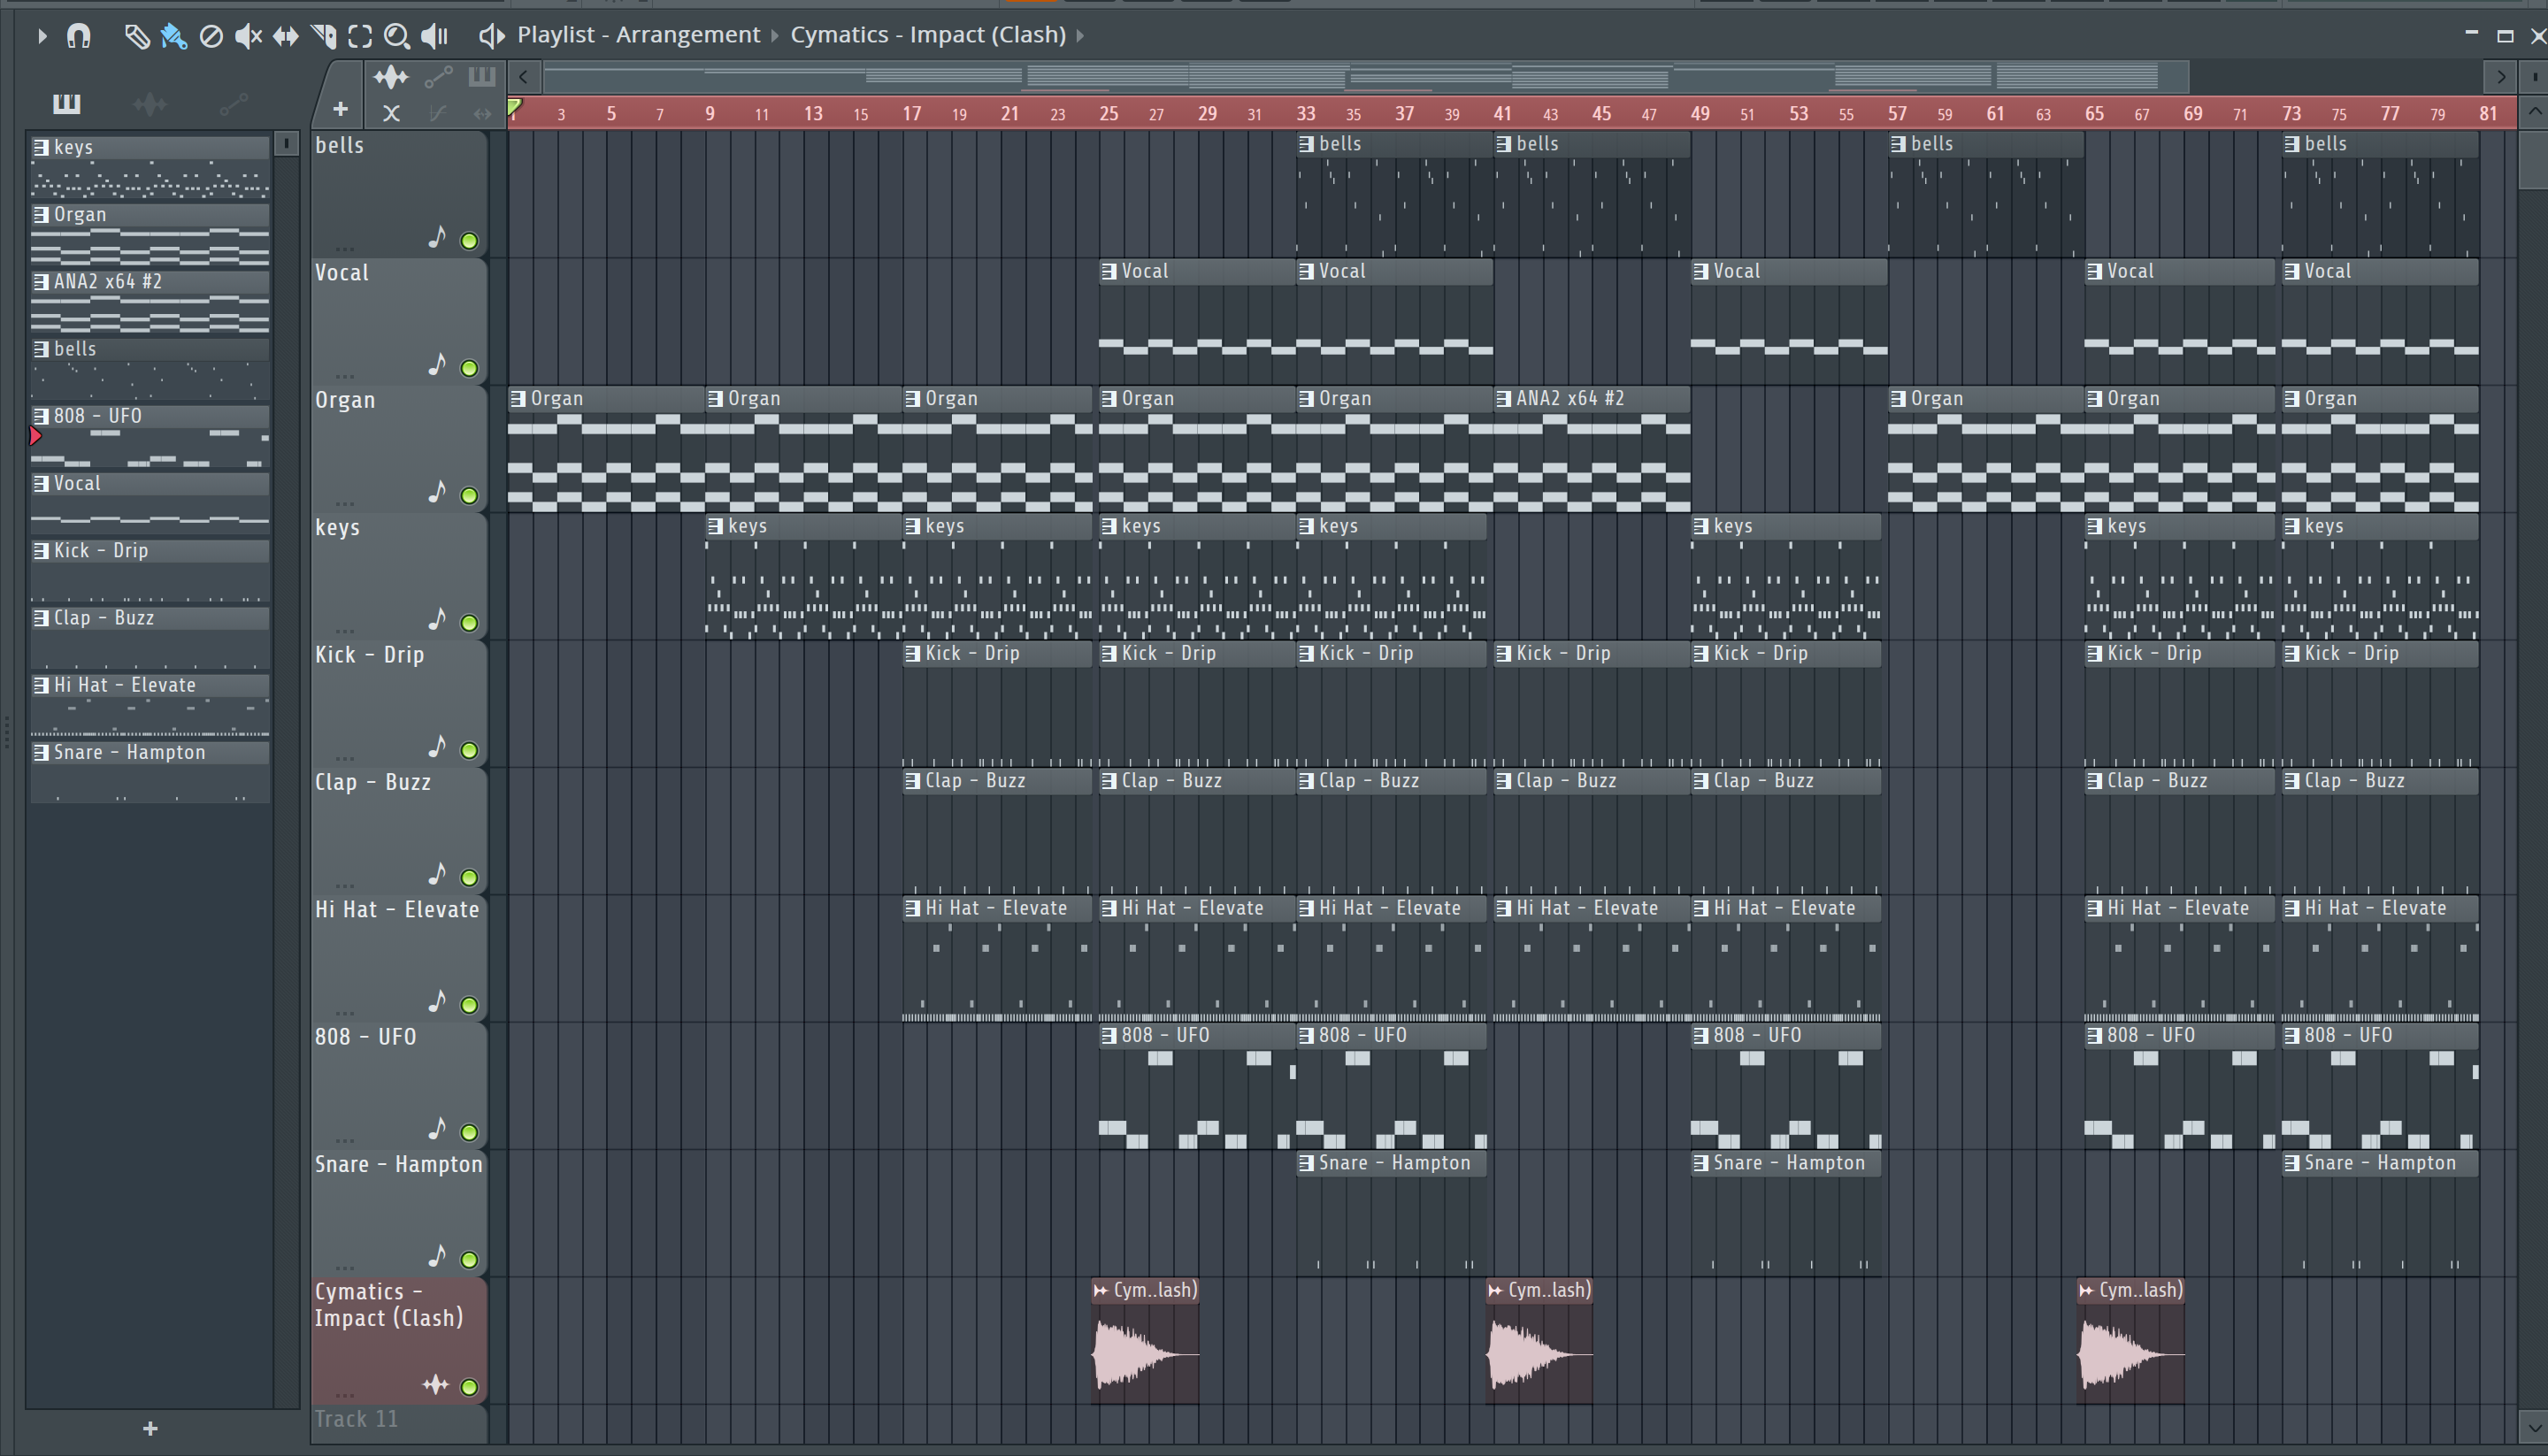Image resolution: width=2548 pixels, height=1456 pixels.
Task: Open menu icon of keys pattern in picker
Action: (x=41, y=147)
